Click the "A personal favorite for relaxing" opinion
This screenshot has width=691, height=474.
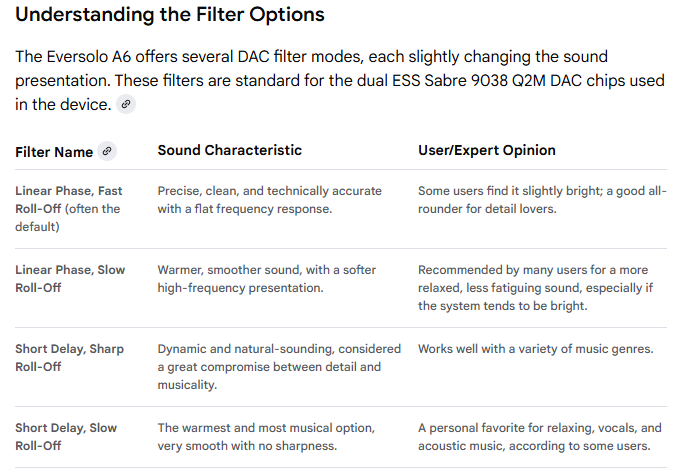pyautogui.click(x=540, y=436)
